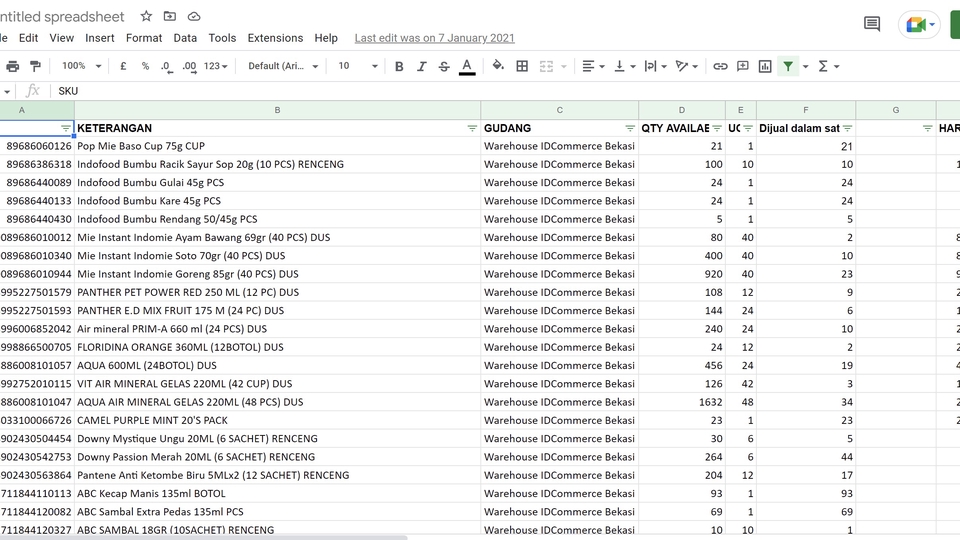Image resolution: width=960 pixels, height=540 pixels.
Task: Select column B header
Action: (x=277, y=110)
